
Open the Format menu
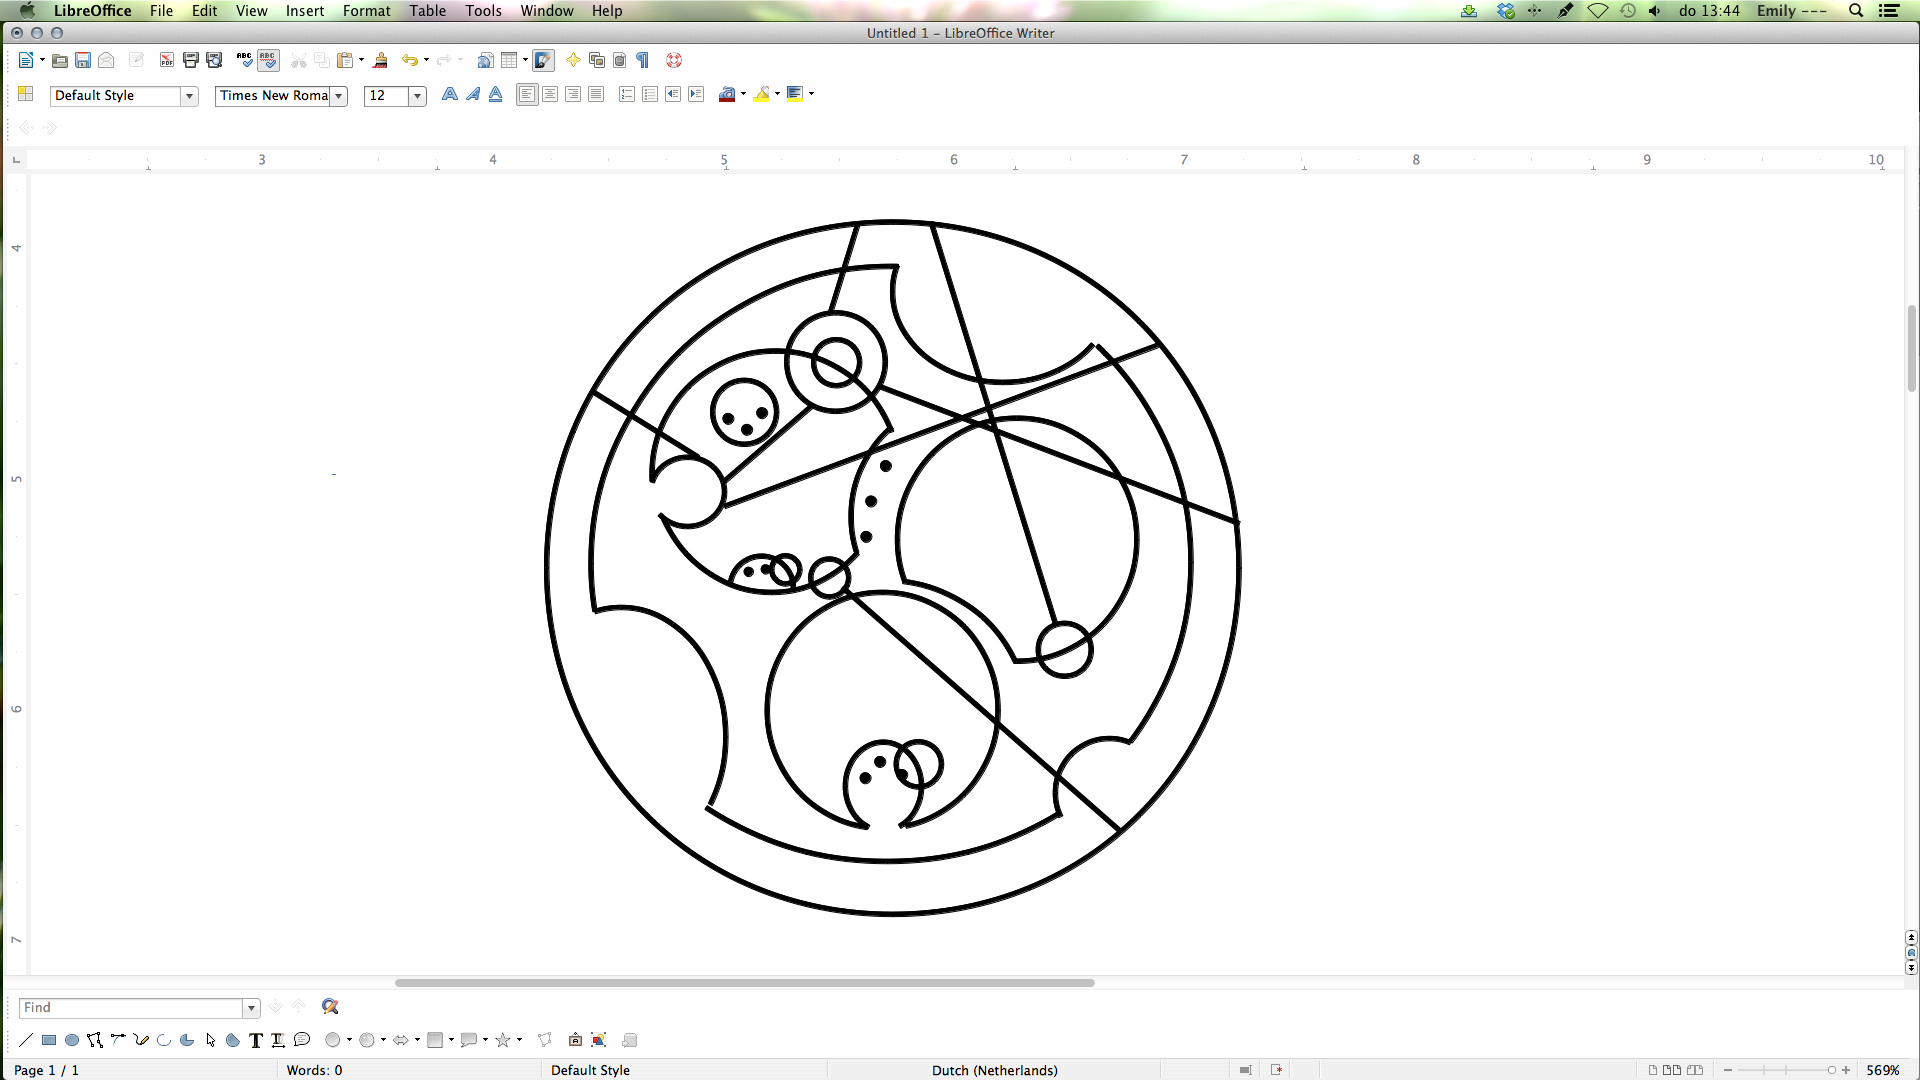click(367, 11)
